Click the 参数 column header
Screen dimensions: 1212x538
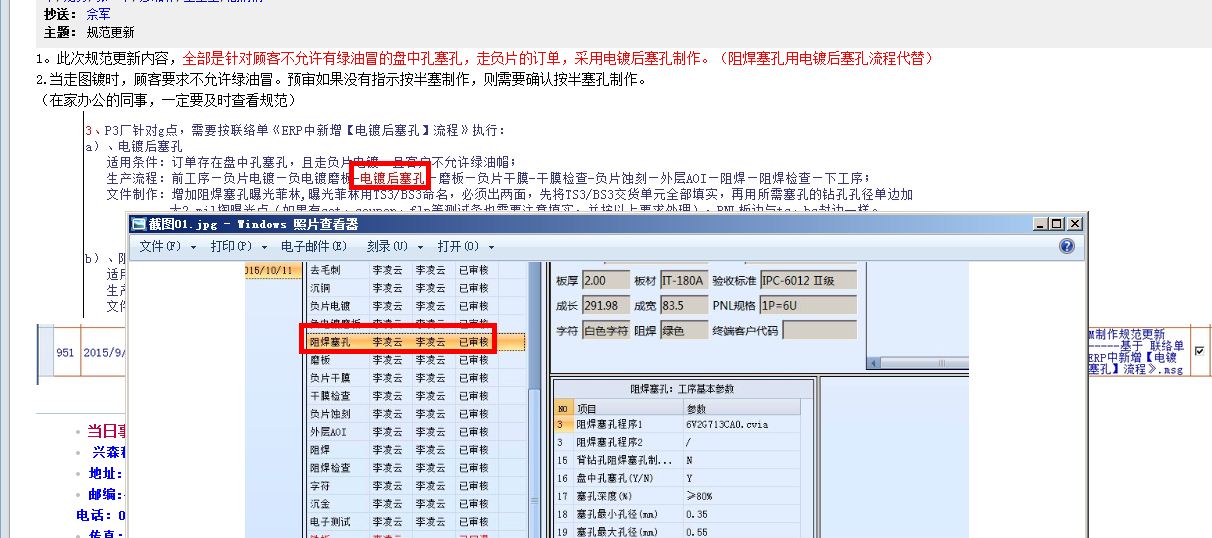[741, 408]
